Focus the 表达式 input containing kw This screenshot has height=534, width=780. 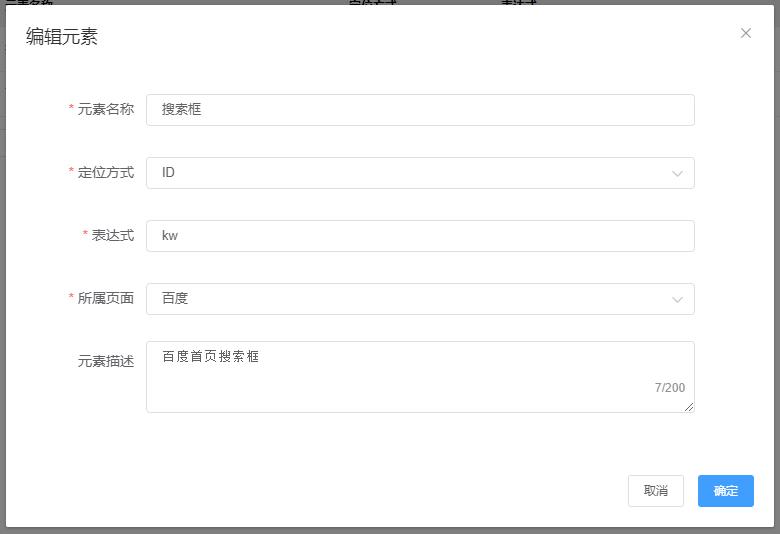coord(420,236)
